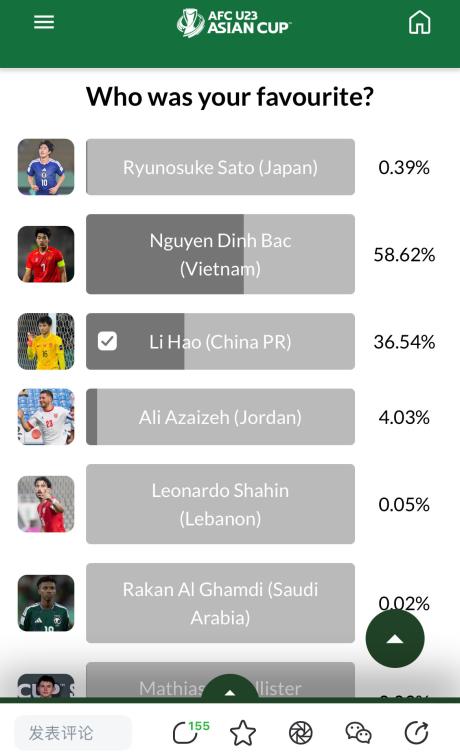The height and width of the screenshot is (754, 460).
Task: Vote for Ryunosuke Sato (Japan) option
Action: (x=220, y=167)
